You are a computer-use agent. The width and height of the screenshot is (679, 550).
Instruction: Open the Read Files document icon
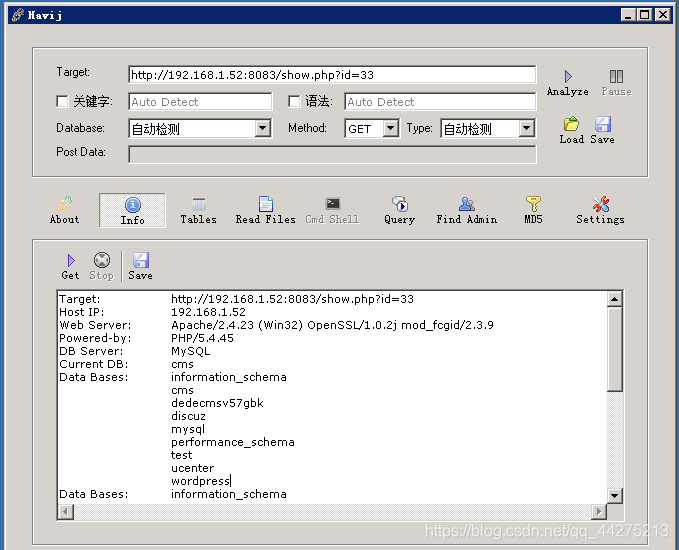[x=265, y=204]
